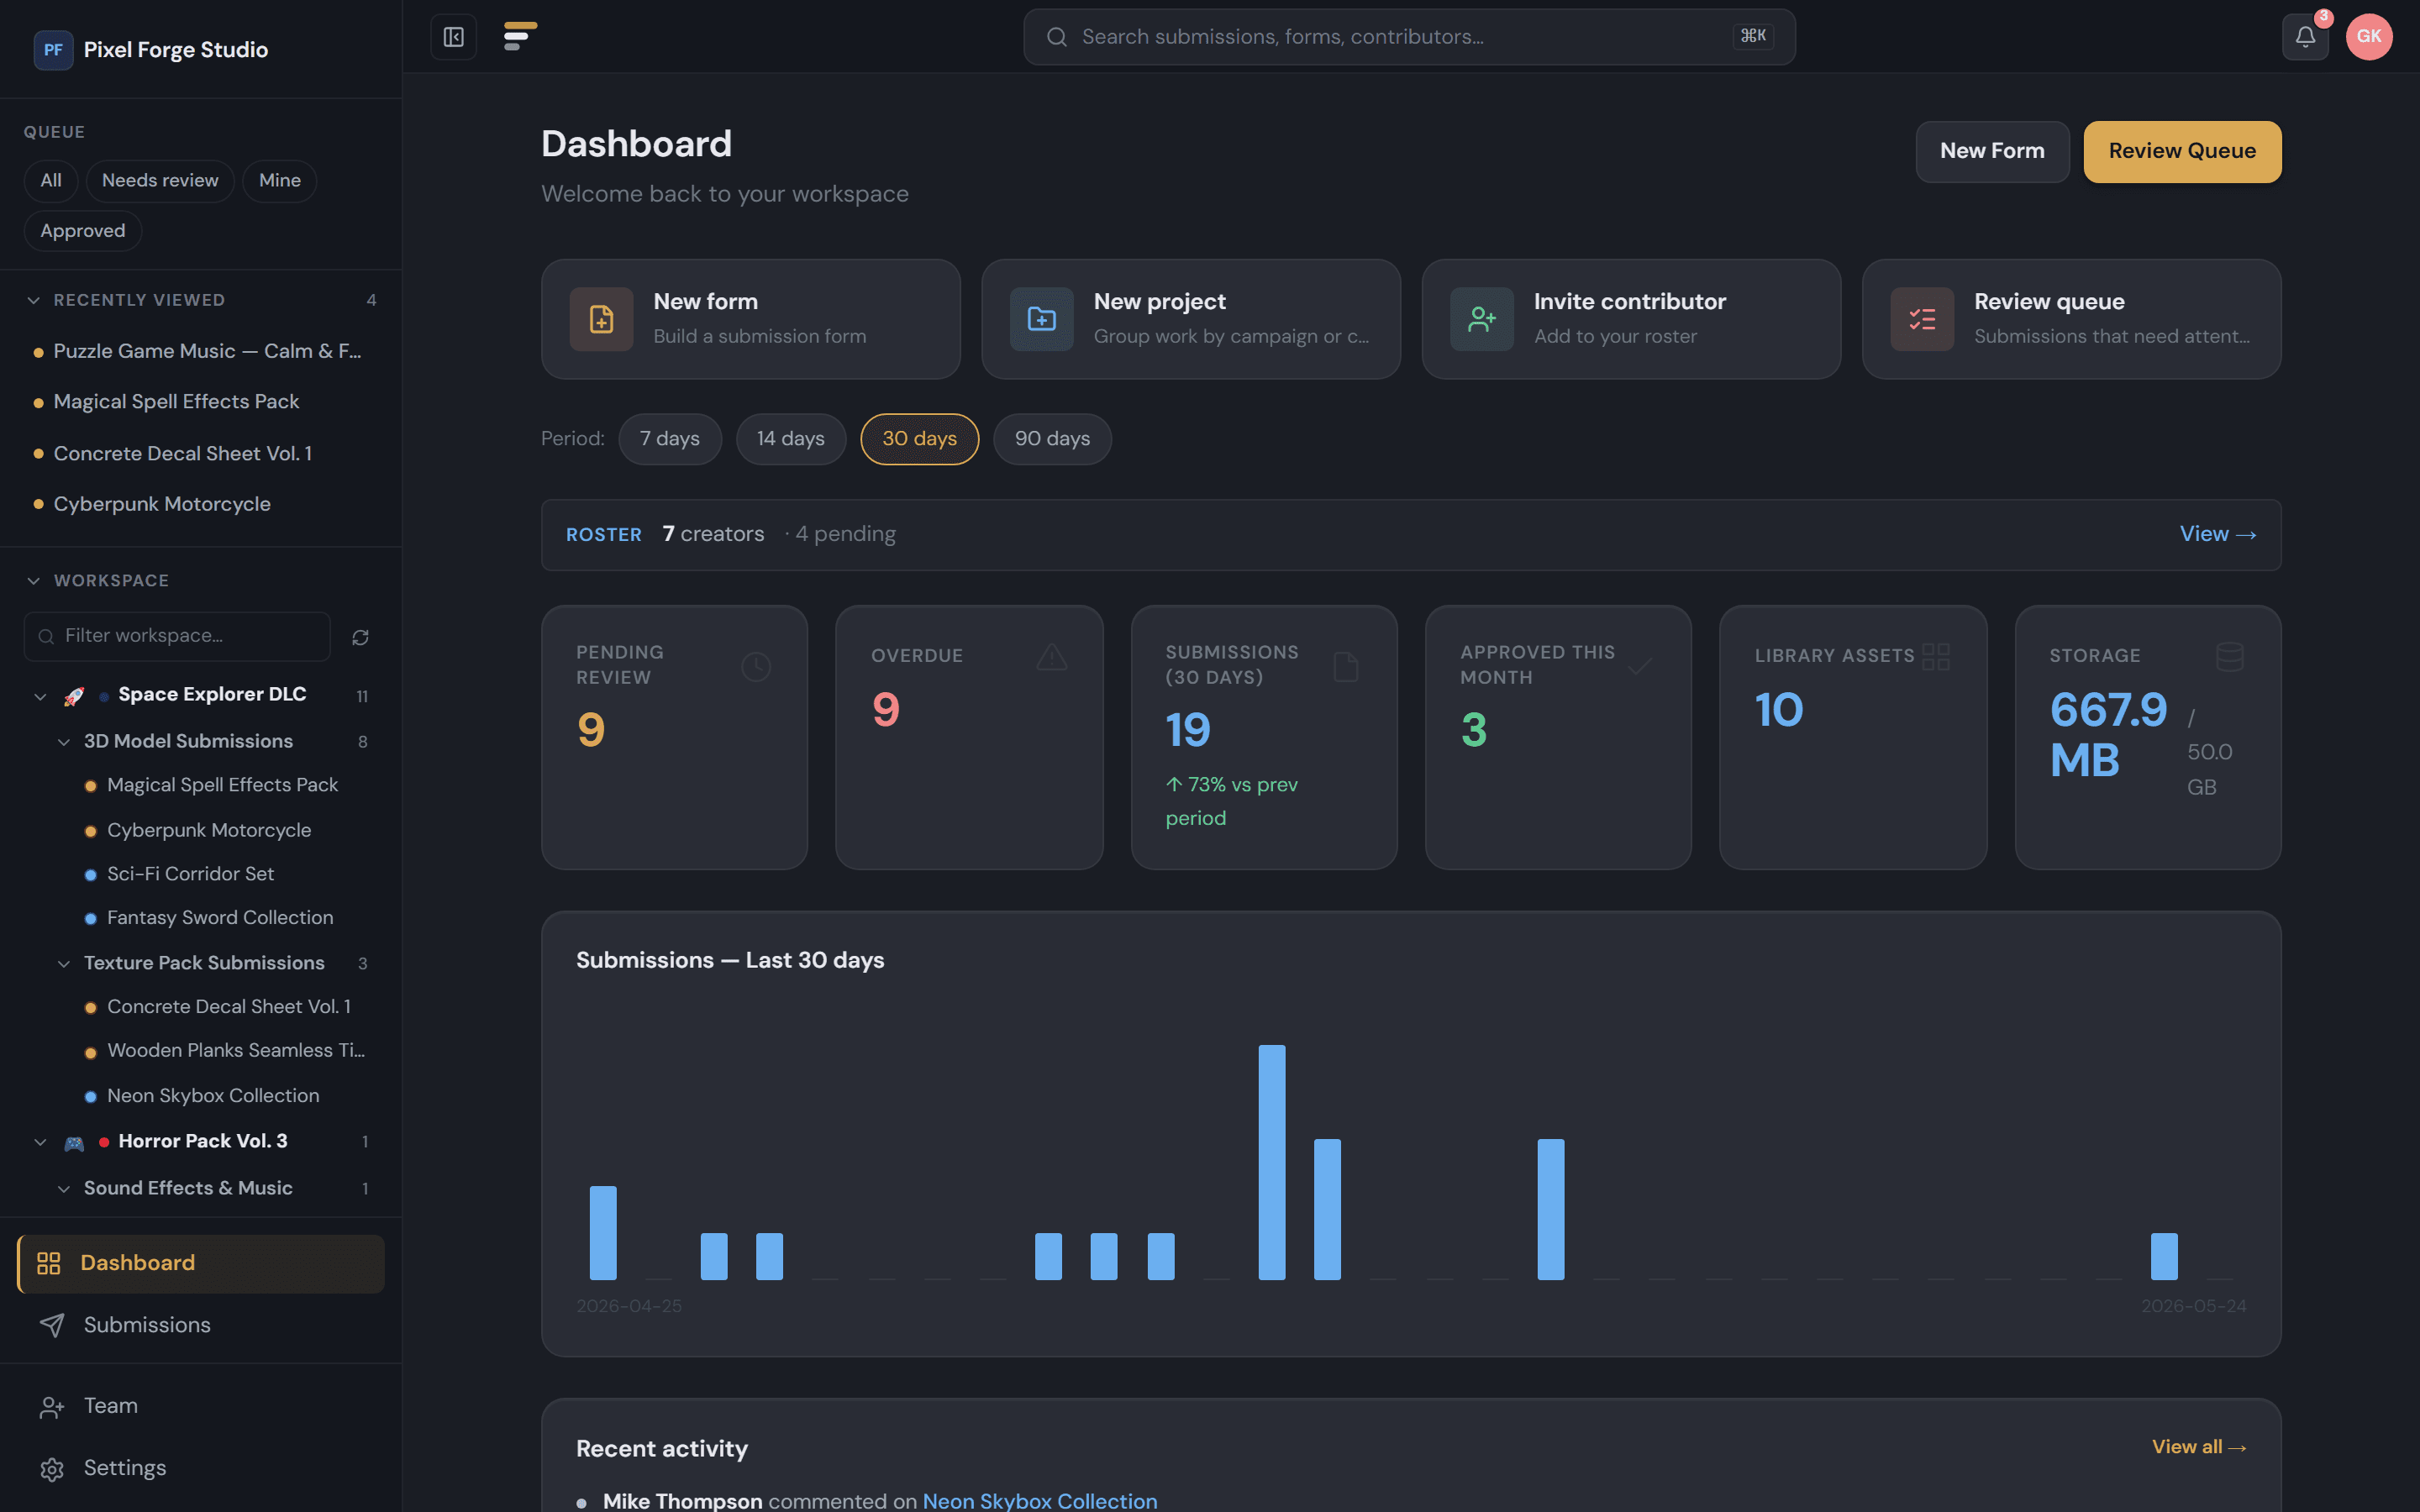
Task: Open Invite contributor quick action card
Action: click(1631, 319)
